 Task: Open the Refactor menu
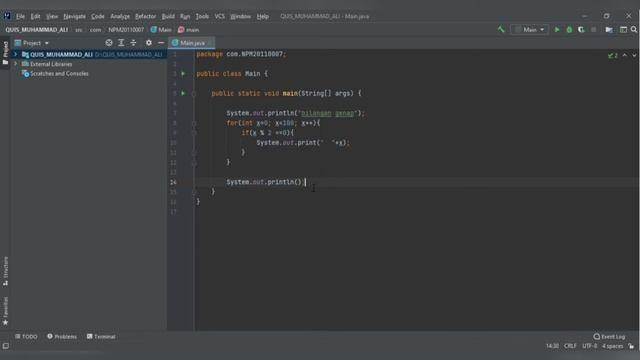146,16
